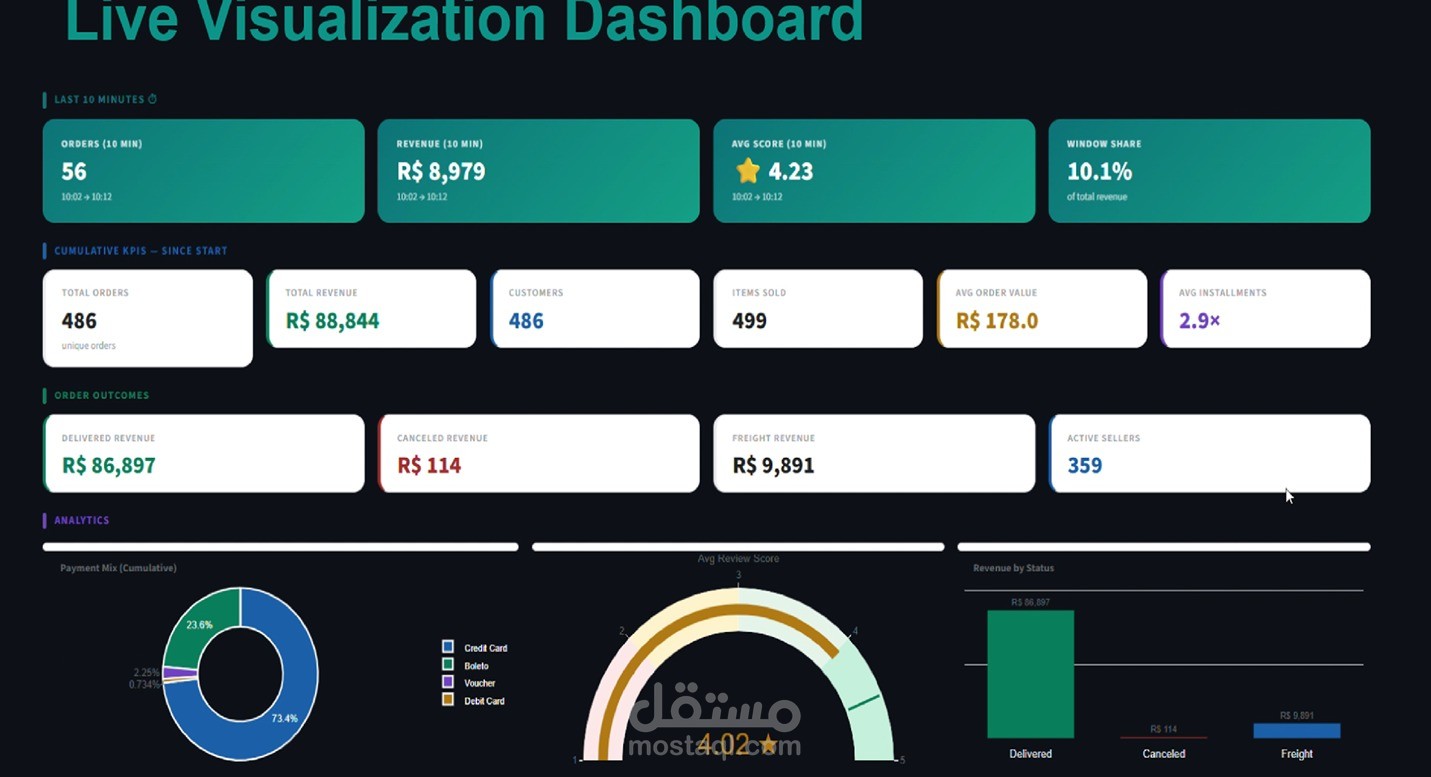Click the Voucher purple legend swatch
Viewport: 1431px width, 777px height.
click(x=448, y=682)
